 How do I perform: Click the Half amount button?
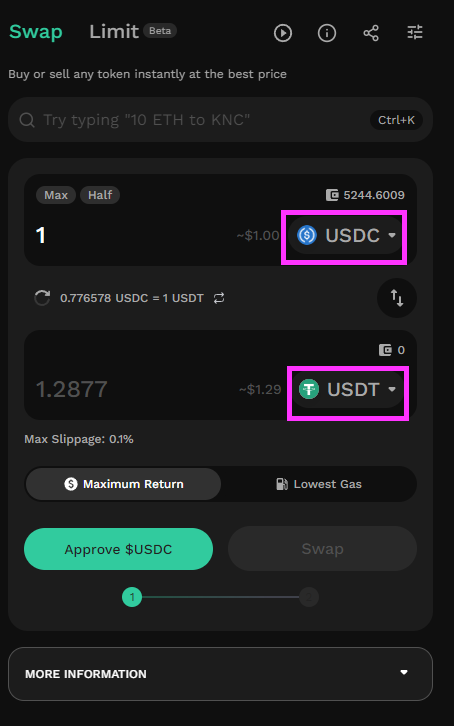(x=100, y=195)
